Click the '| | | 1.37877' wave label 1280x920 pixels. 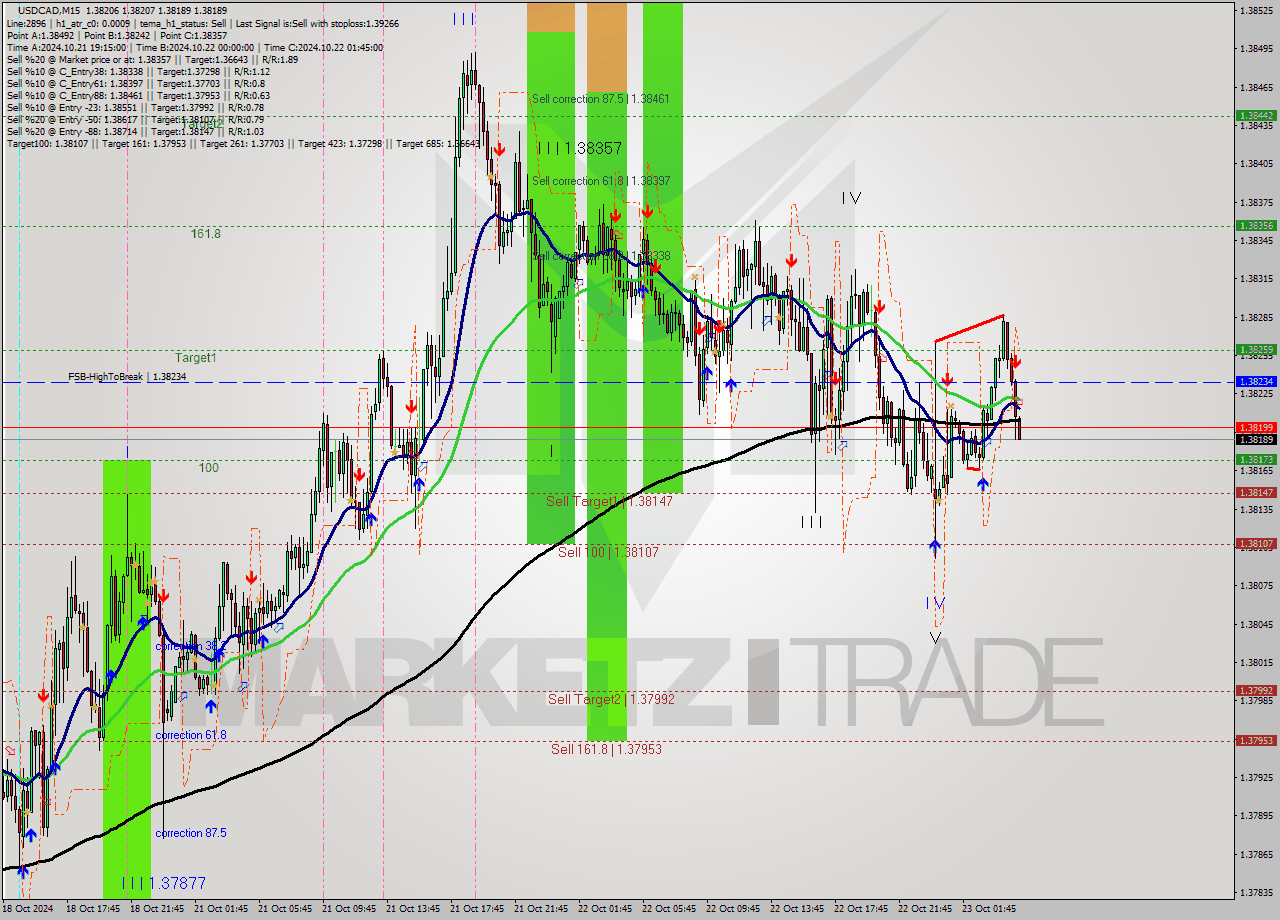163,883
